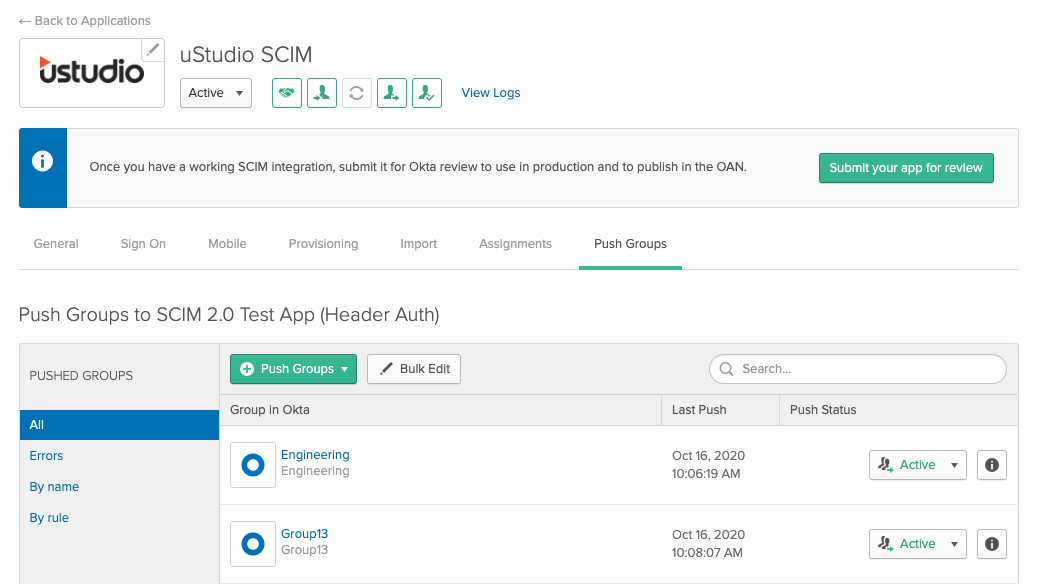Filter pushed groups By rule
Viewport: 1051px width, 584px height.
[x=49, y=518]
